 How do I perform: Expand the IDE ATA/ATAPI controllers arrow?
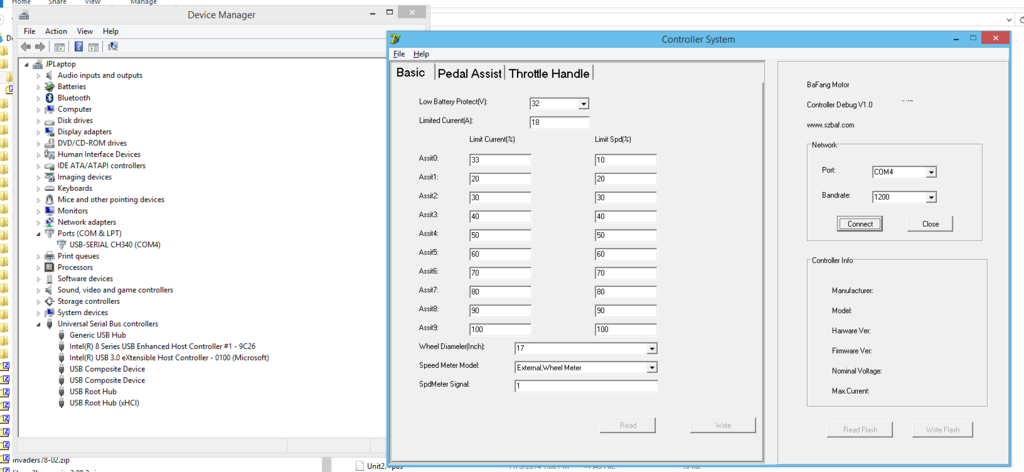(39, 166)
